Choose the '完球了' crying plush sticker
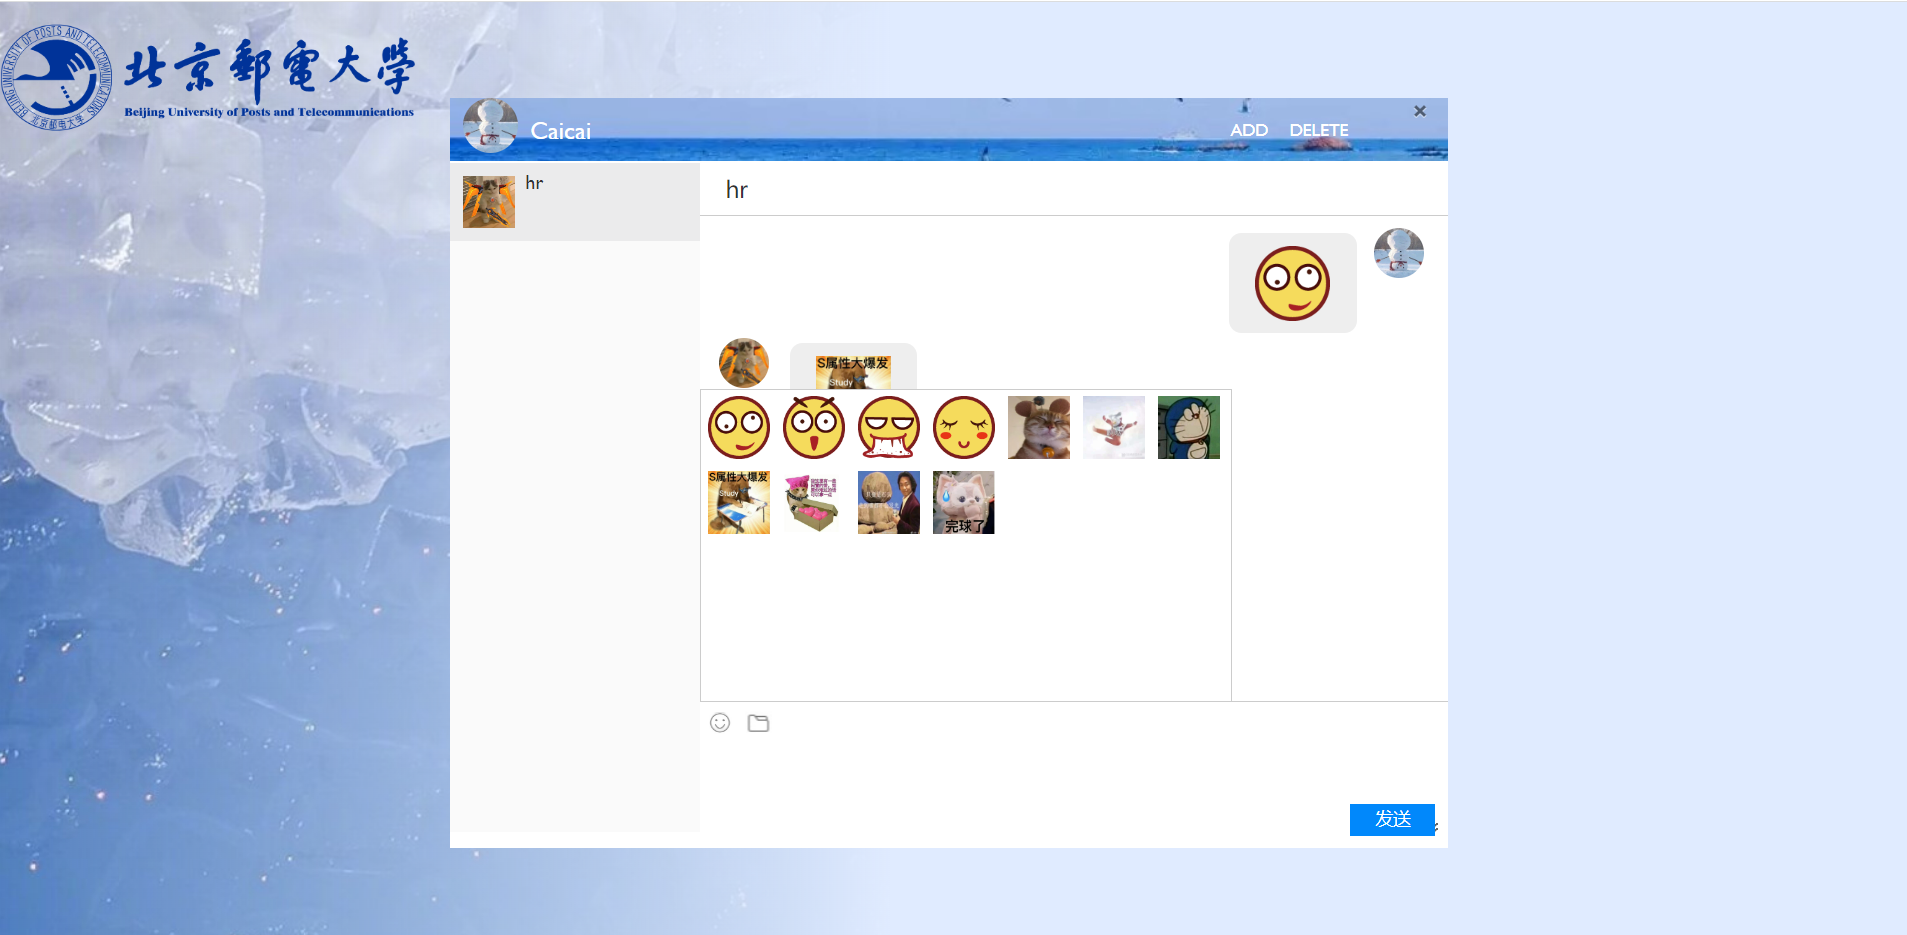 (964, 503)
